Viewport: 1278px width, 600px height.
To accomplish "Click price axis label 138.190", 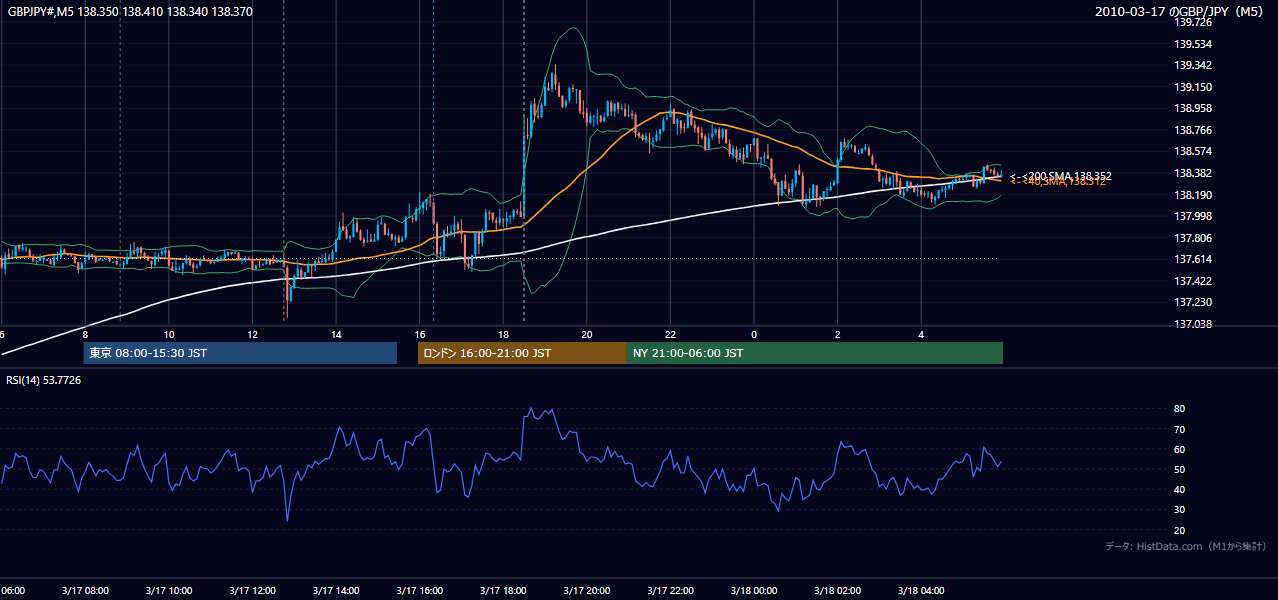I will pyautogui.click(x=1193, y=195).
